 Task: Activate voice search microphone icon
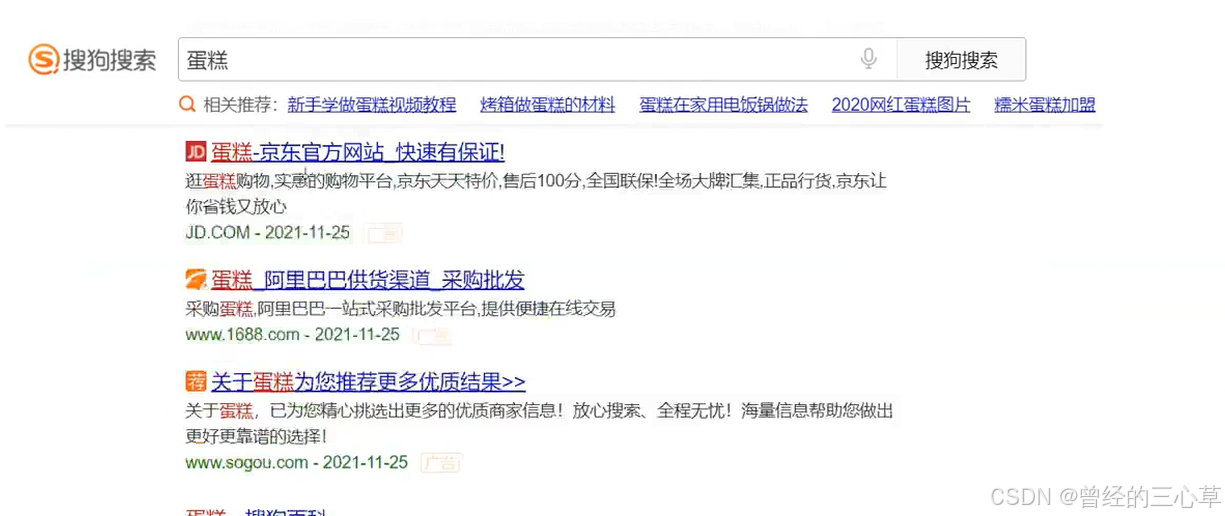click(868, 59)
